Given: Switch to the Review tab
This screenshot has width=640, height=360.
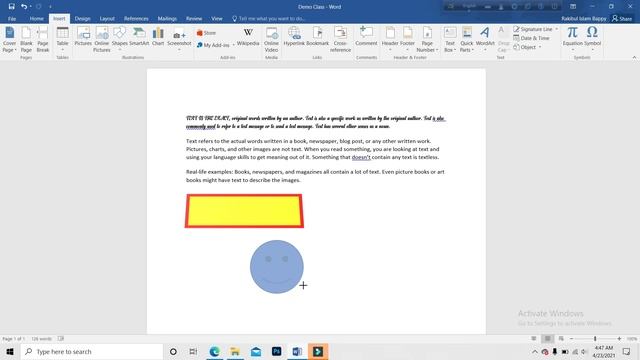Looking at the screenshot, I should (x=194, y=19).
